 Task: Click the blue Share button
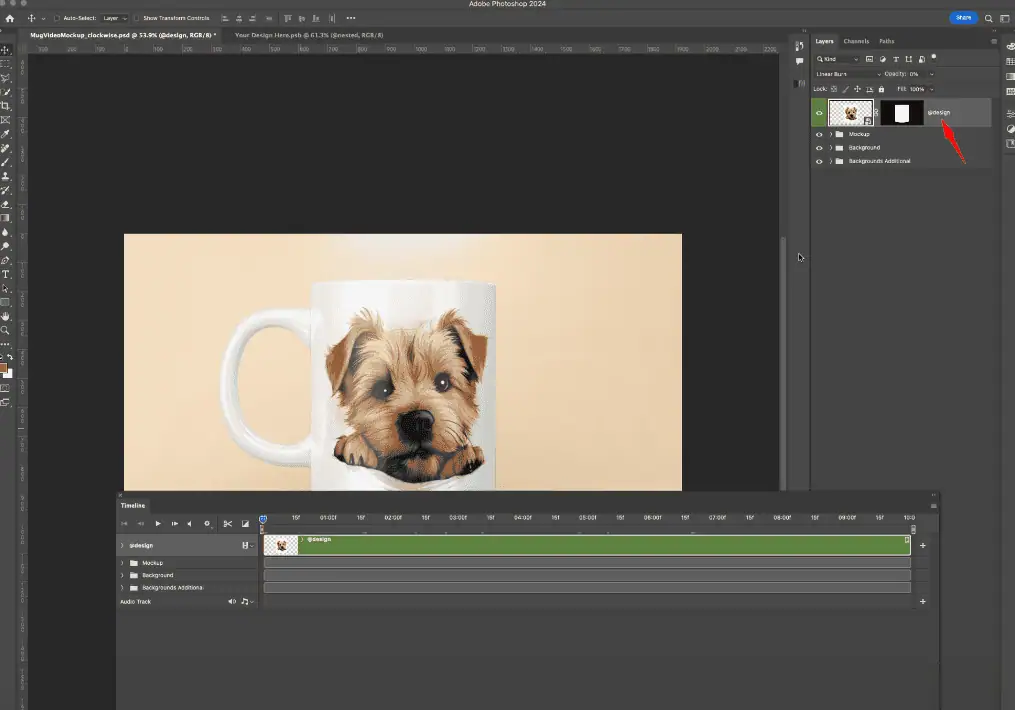pos(963,18)
